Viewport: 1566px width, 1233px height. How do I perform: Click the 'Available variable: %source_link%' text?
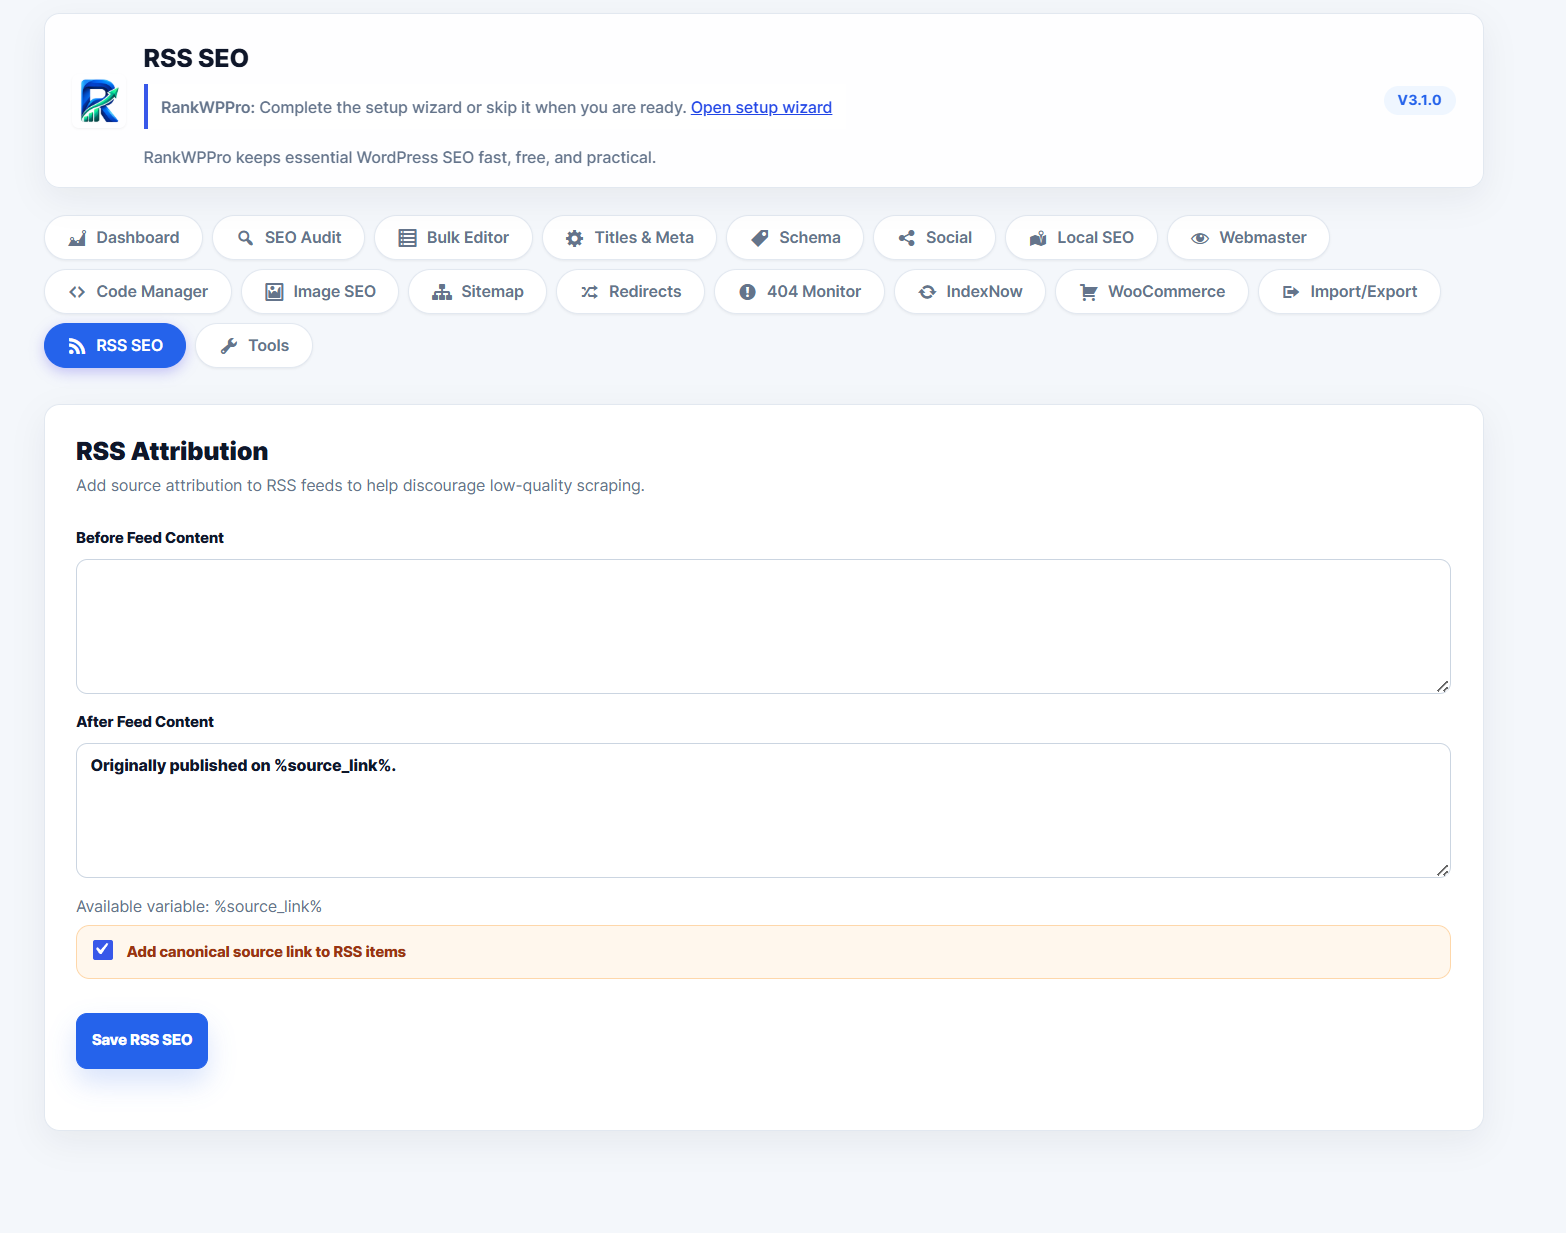(x=199, y=907)
